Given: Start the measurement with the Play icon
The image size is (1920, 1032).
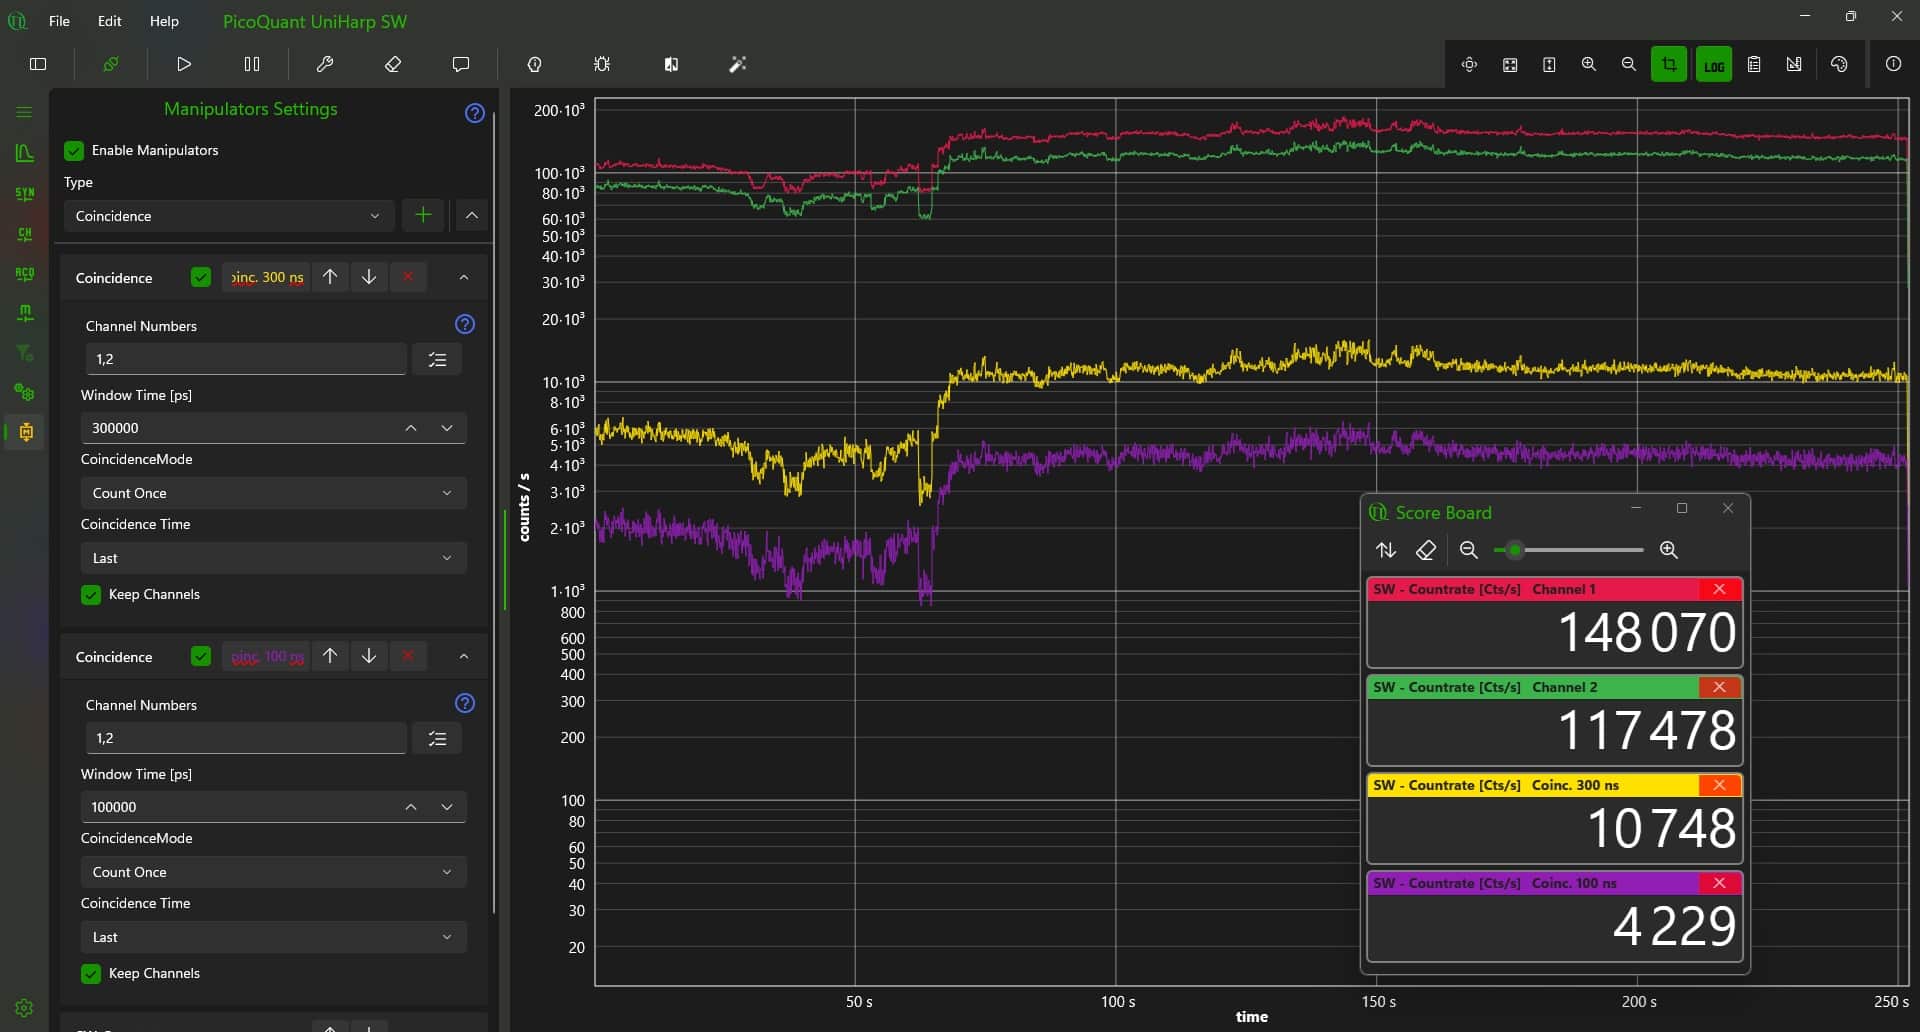Looking at the screenshot, I should coord(183,63).
